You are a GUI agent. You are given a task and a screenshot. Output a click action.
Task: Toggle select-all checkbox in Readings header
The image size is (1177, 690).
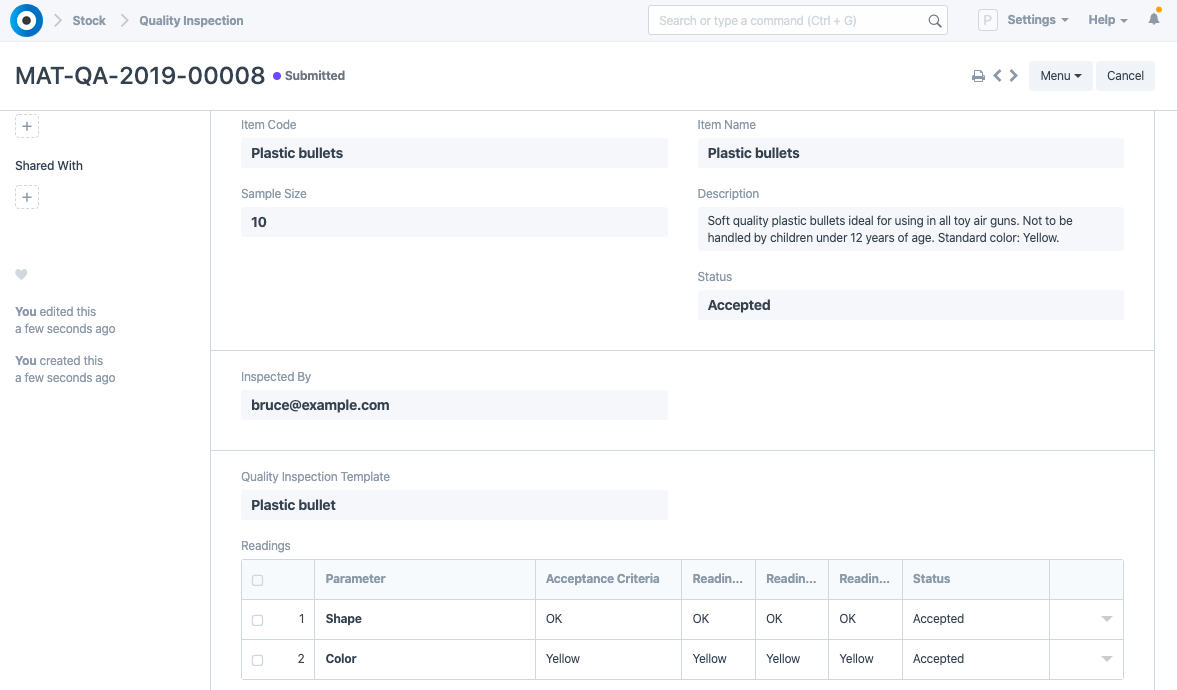[x=257, y=580]
